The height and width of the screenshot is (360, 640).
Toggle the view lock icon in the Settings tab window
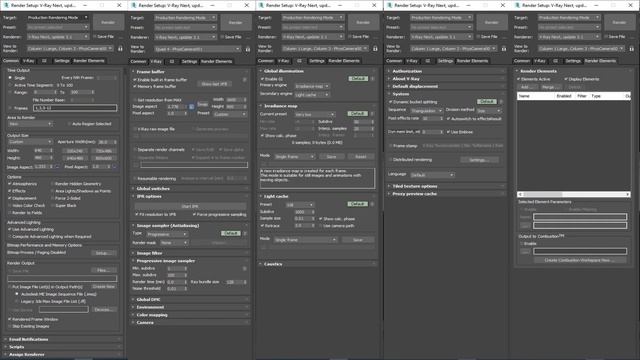coord(504,49)
